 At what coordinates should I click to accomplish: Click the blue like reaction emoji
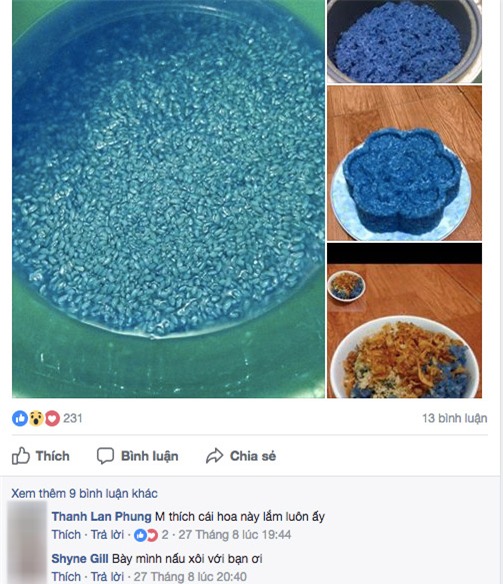(20, 418)
